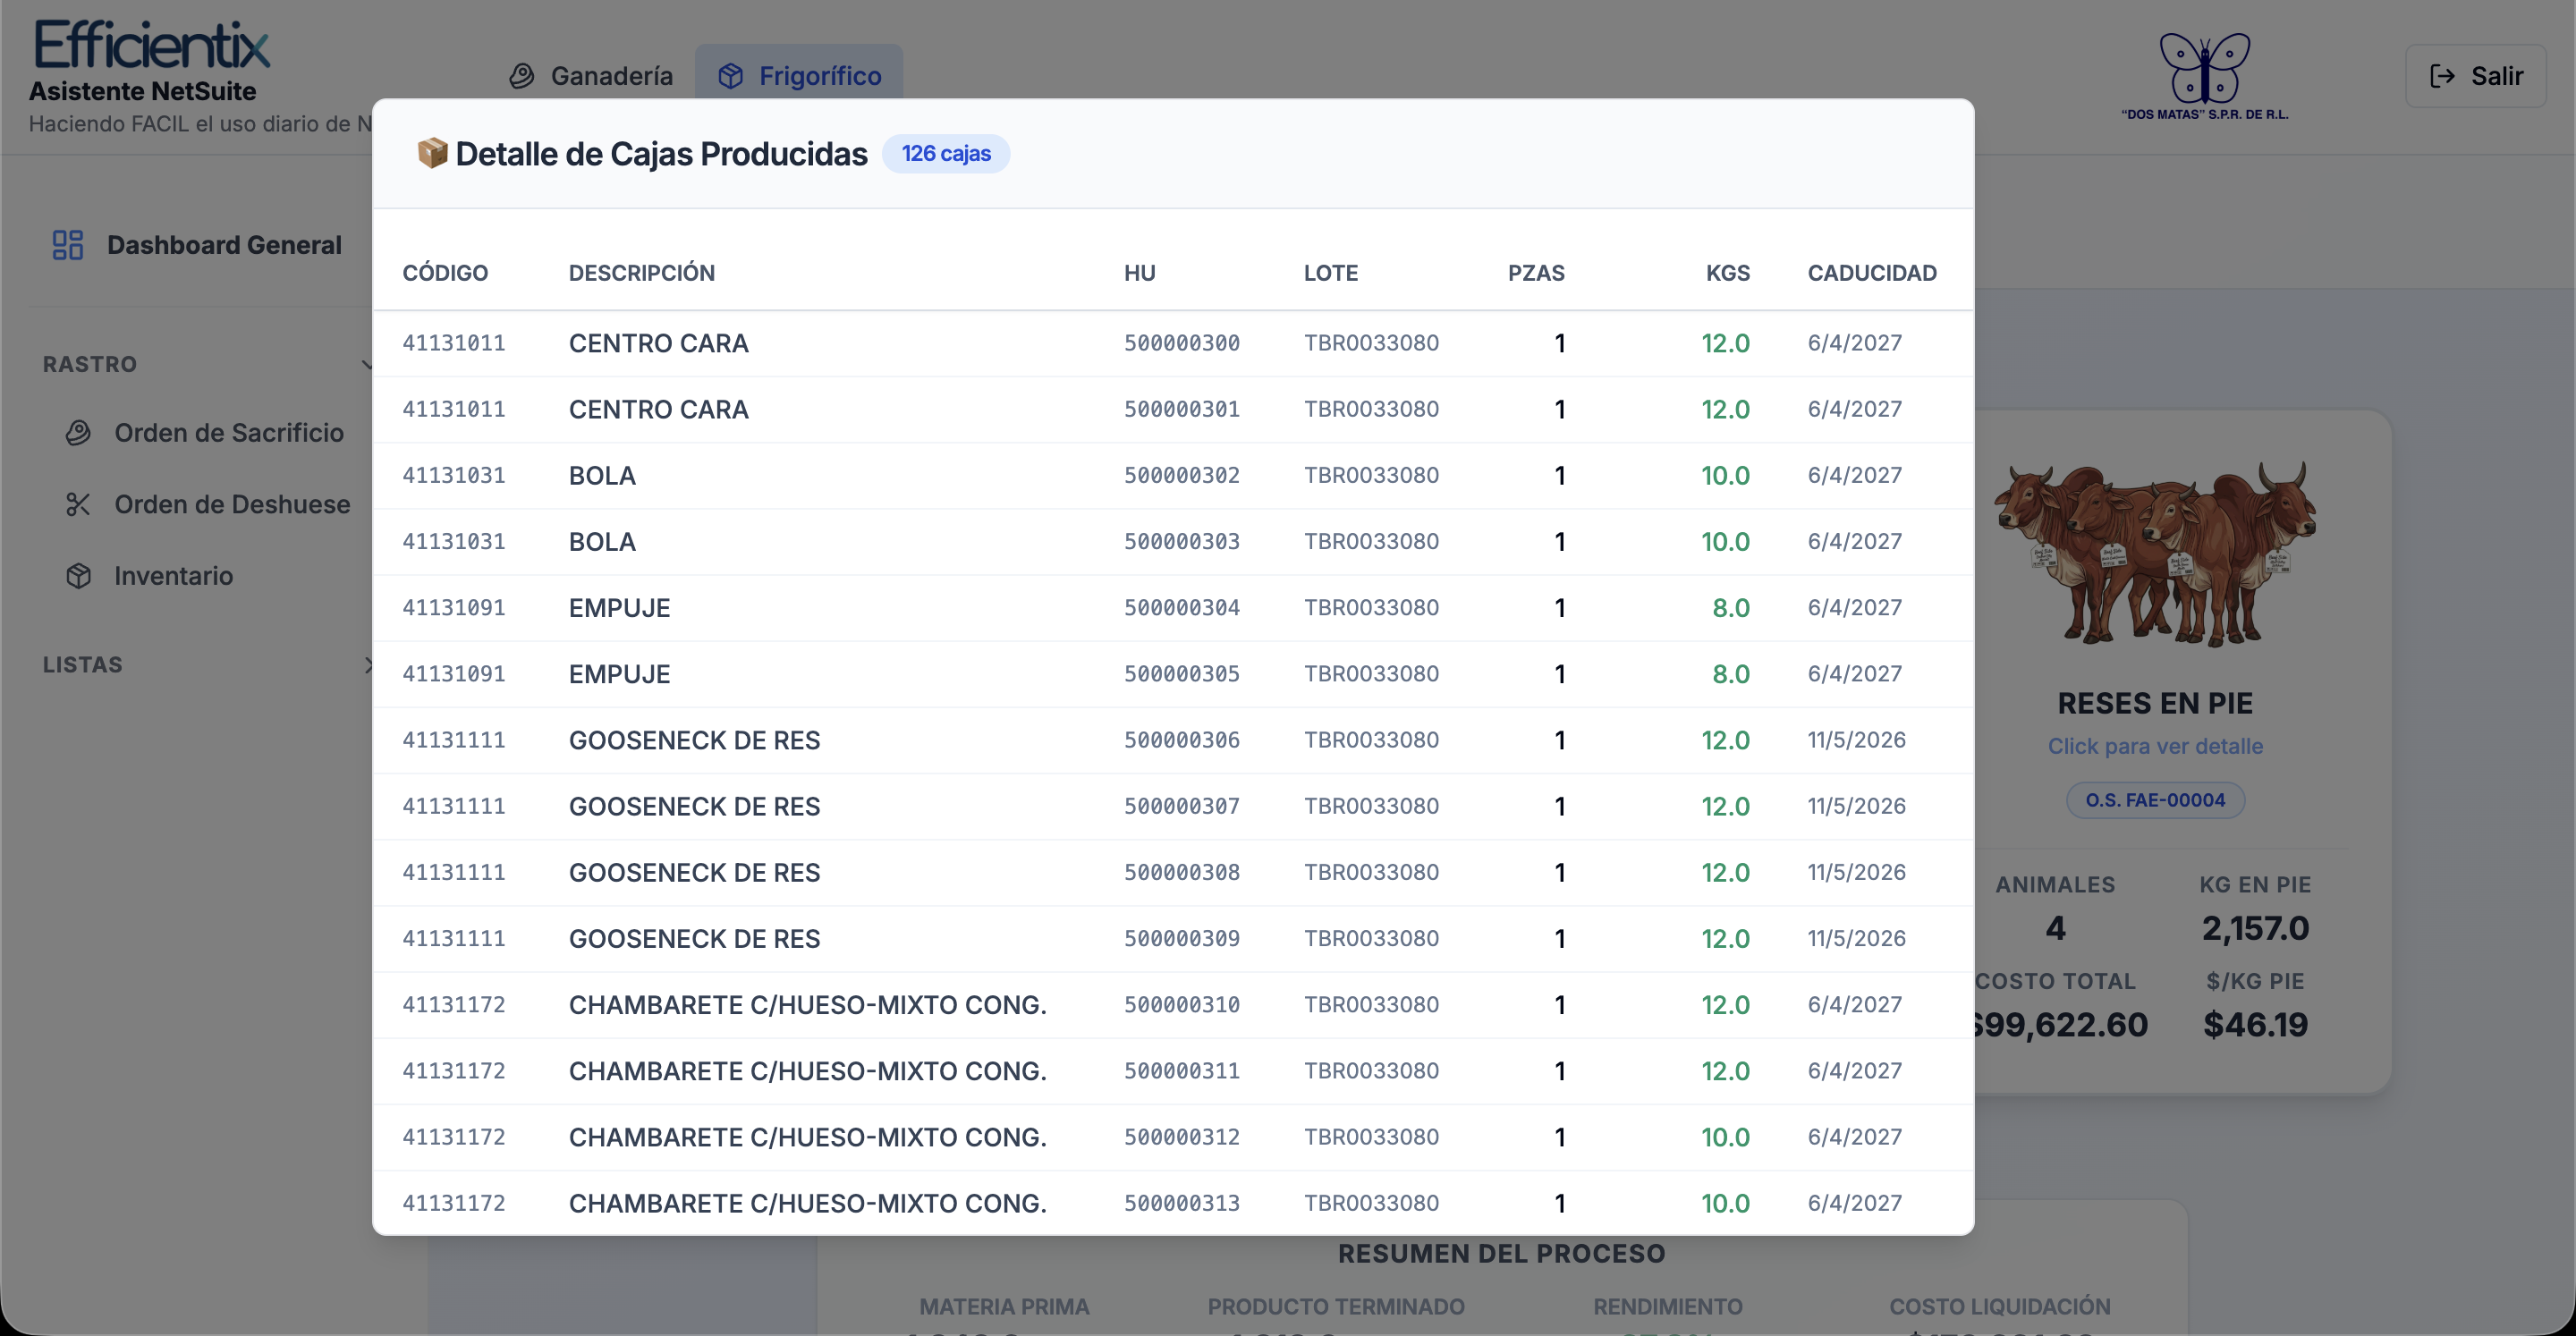Image resolution: width=2576 pixels, height=1336 pixels.
Task: Click the $46.19 $/KG PIE value
Action: tap(2255, 1025)
